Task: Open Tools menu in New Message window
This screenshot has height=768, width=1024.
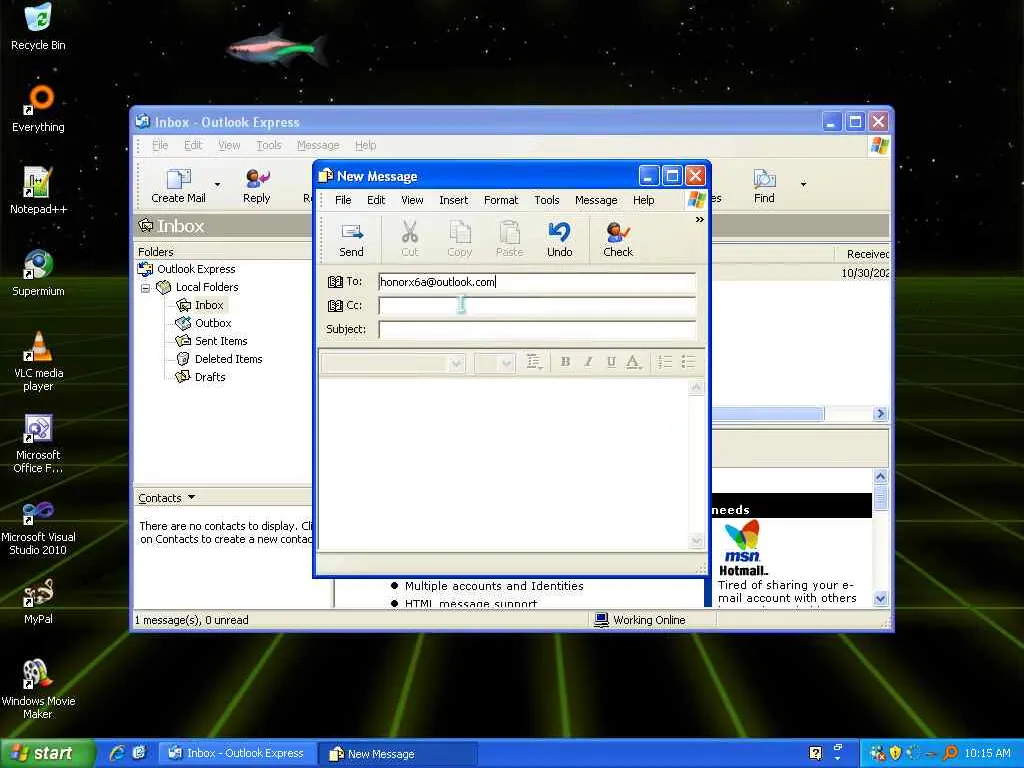Action: 547,200
